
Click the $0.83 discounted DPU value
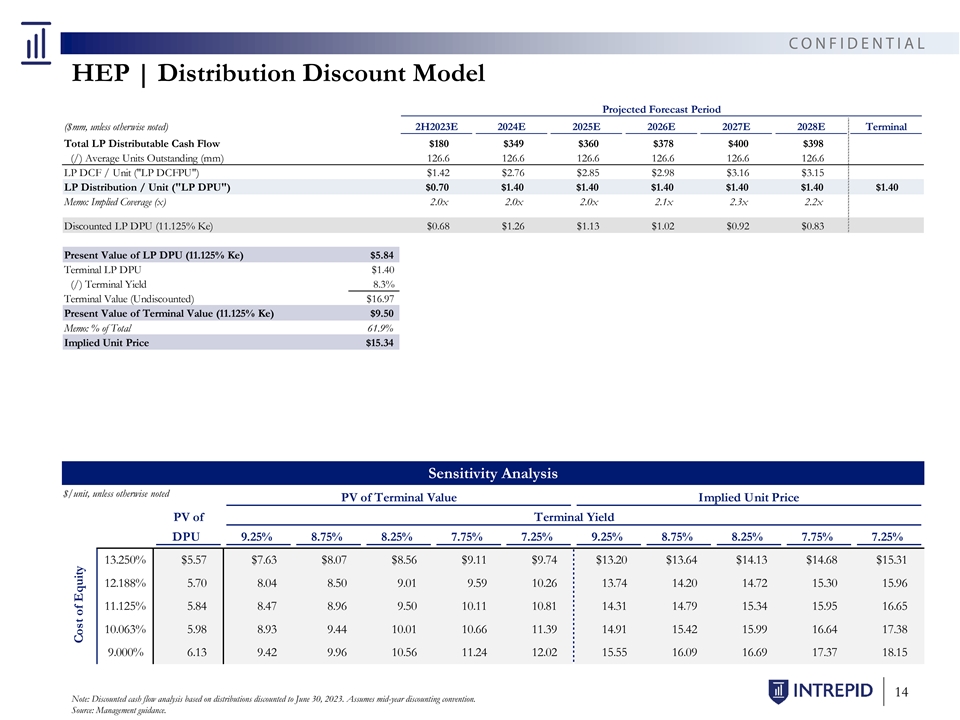tap(812, 226)
